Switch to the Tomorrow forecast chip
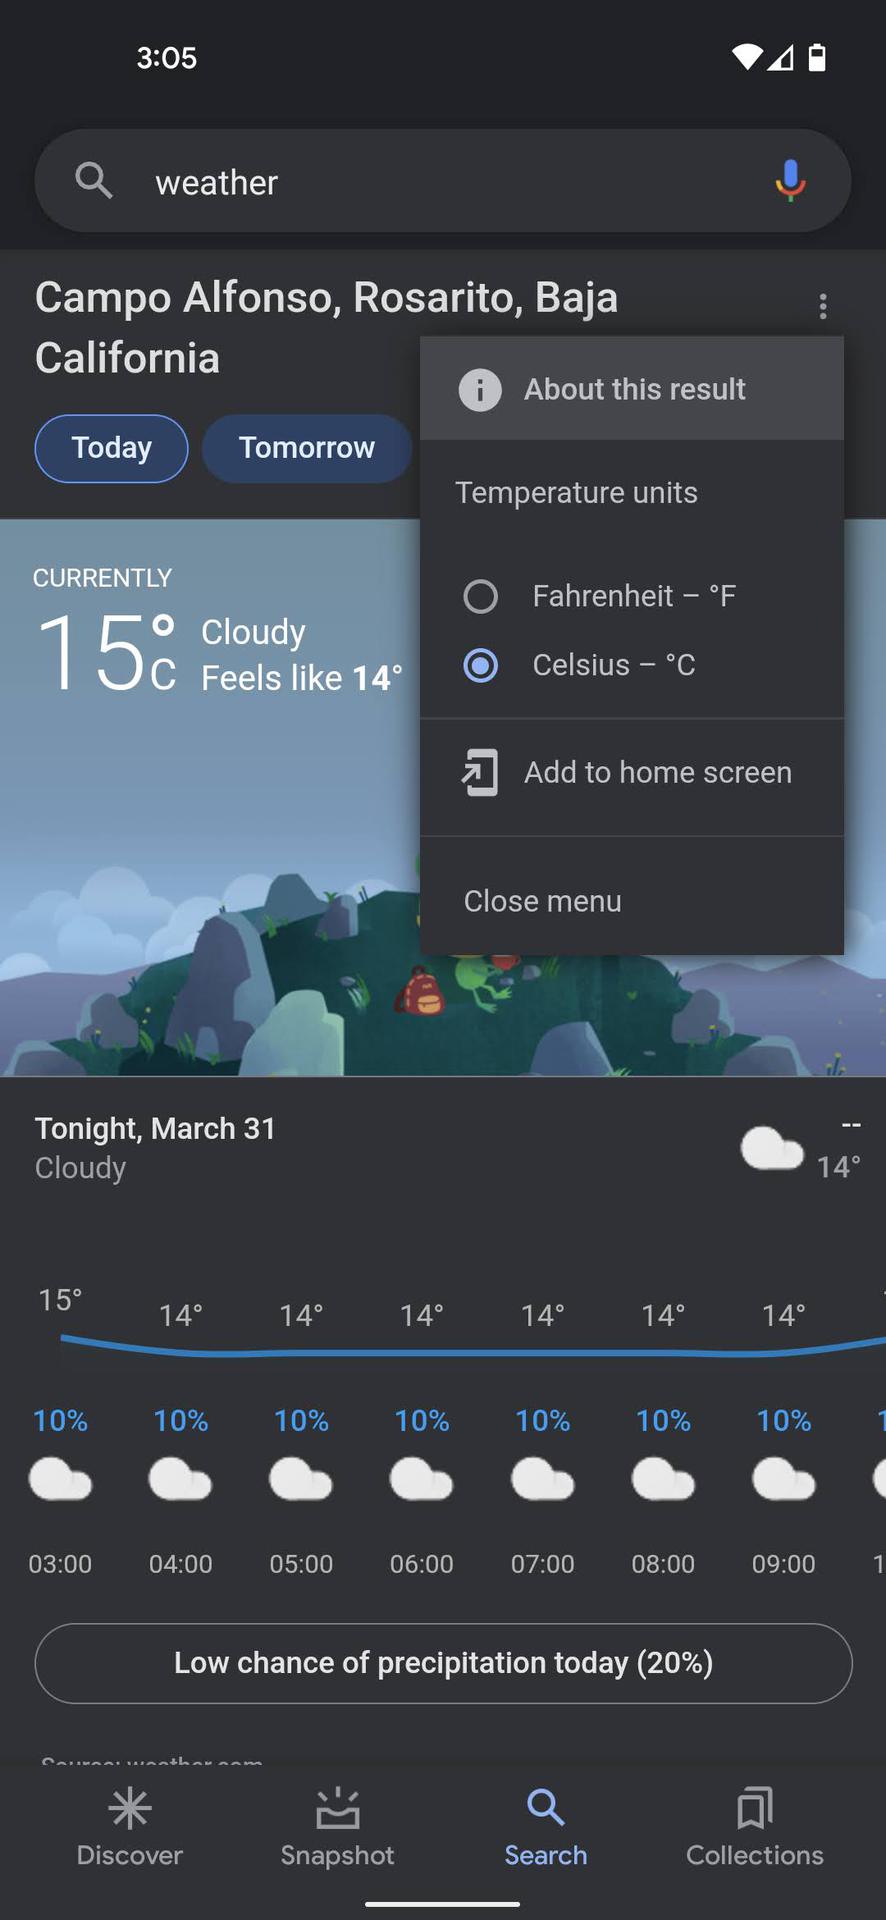 307,448
